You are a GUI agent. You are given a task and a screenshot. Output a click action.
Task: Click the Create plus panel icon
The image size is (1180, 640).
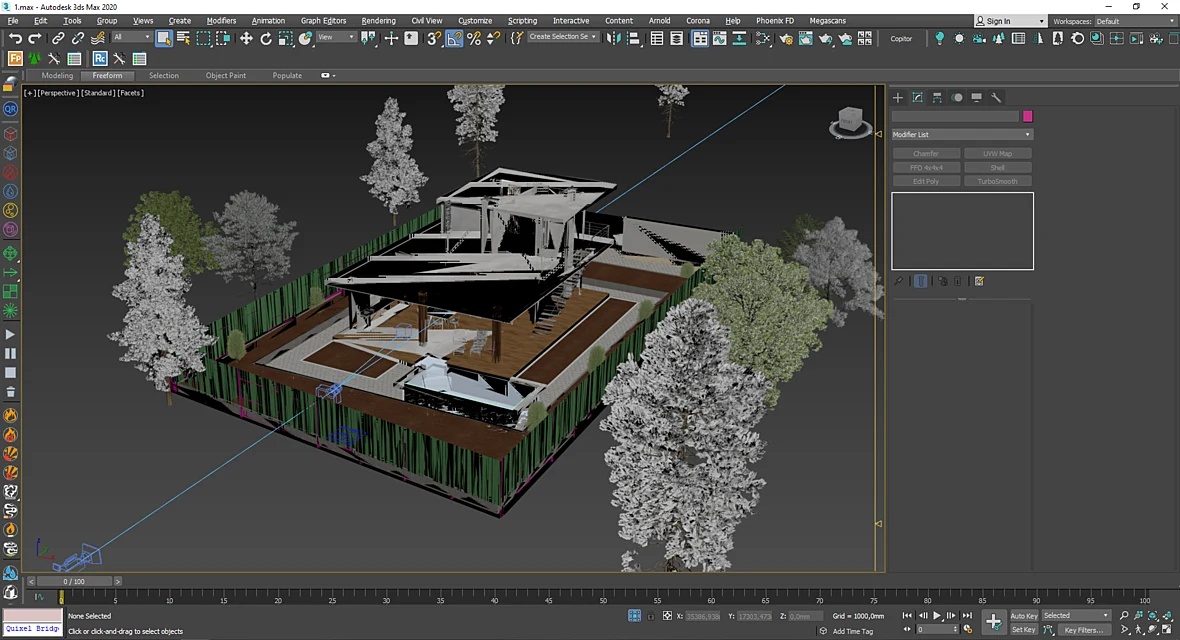coord(898,97)
